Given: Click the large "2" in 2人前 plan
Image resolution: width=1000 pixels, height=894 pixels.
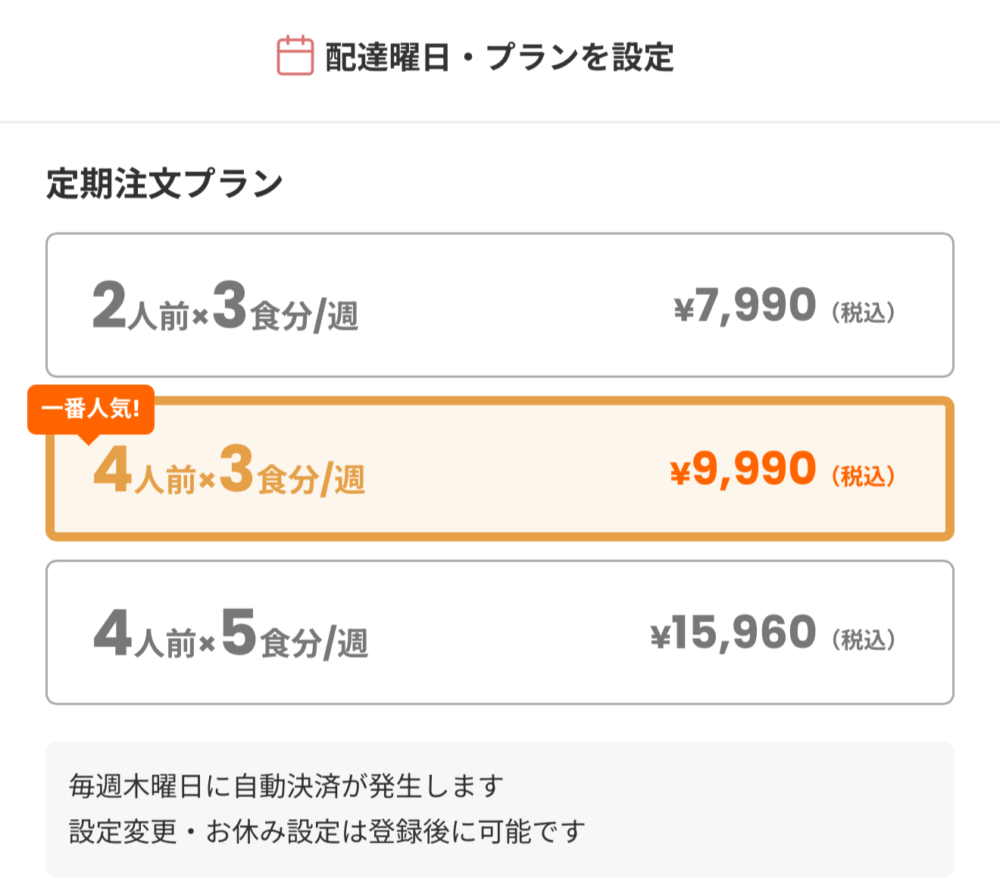Looking at the screenshot, I should pos(108,307).
